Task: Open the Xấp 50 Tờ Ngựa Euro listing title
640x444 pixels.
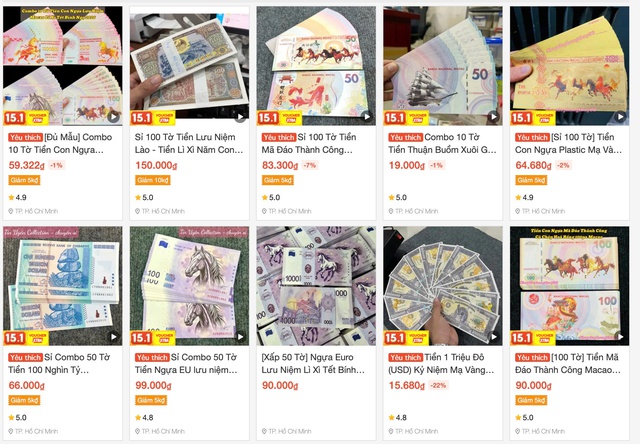Action: (313, 364)
